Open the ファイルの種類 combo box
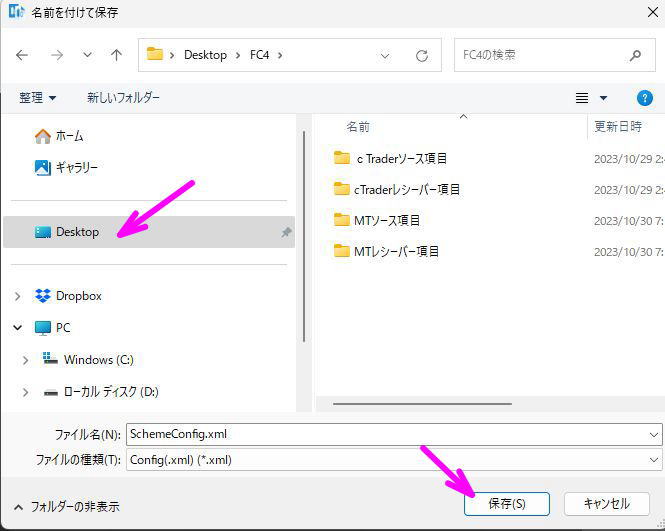This screenshot has width=665, height=531. tap(394, 460)
